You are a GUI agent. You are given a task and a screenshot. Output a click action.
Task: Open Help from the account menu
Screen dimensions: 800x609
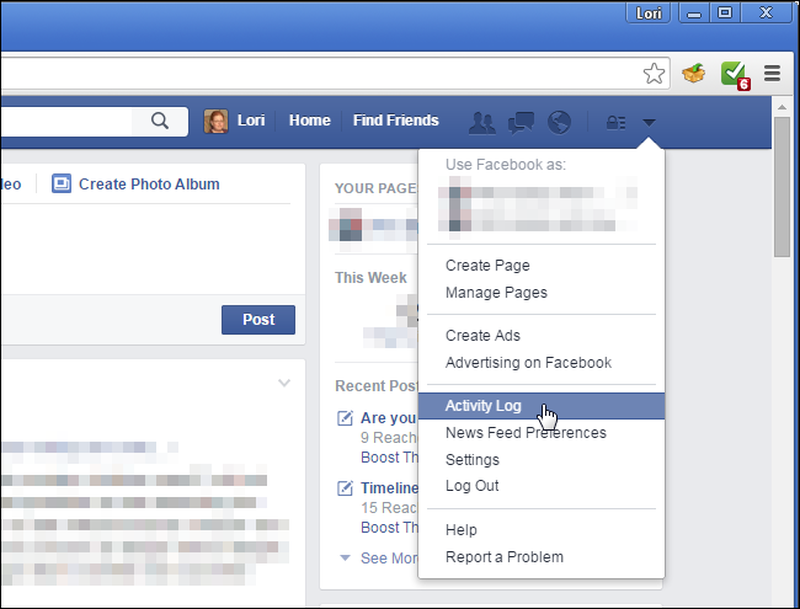point(461,530)
